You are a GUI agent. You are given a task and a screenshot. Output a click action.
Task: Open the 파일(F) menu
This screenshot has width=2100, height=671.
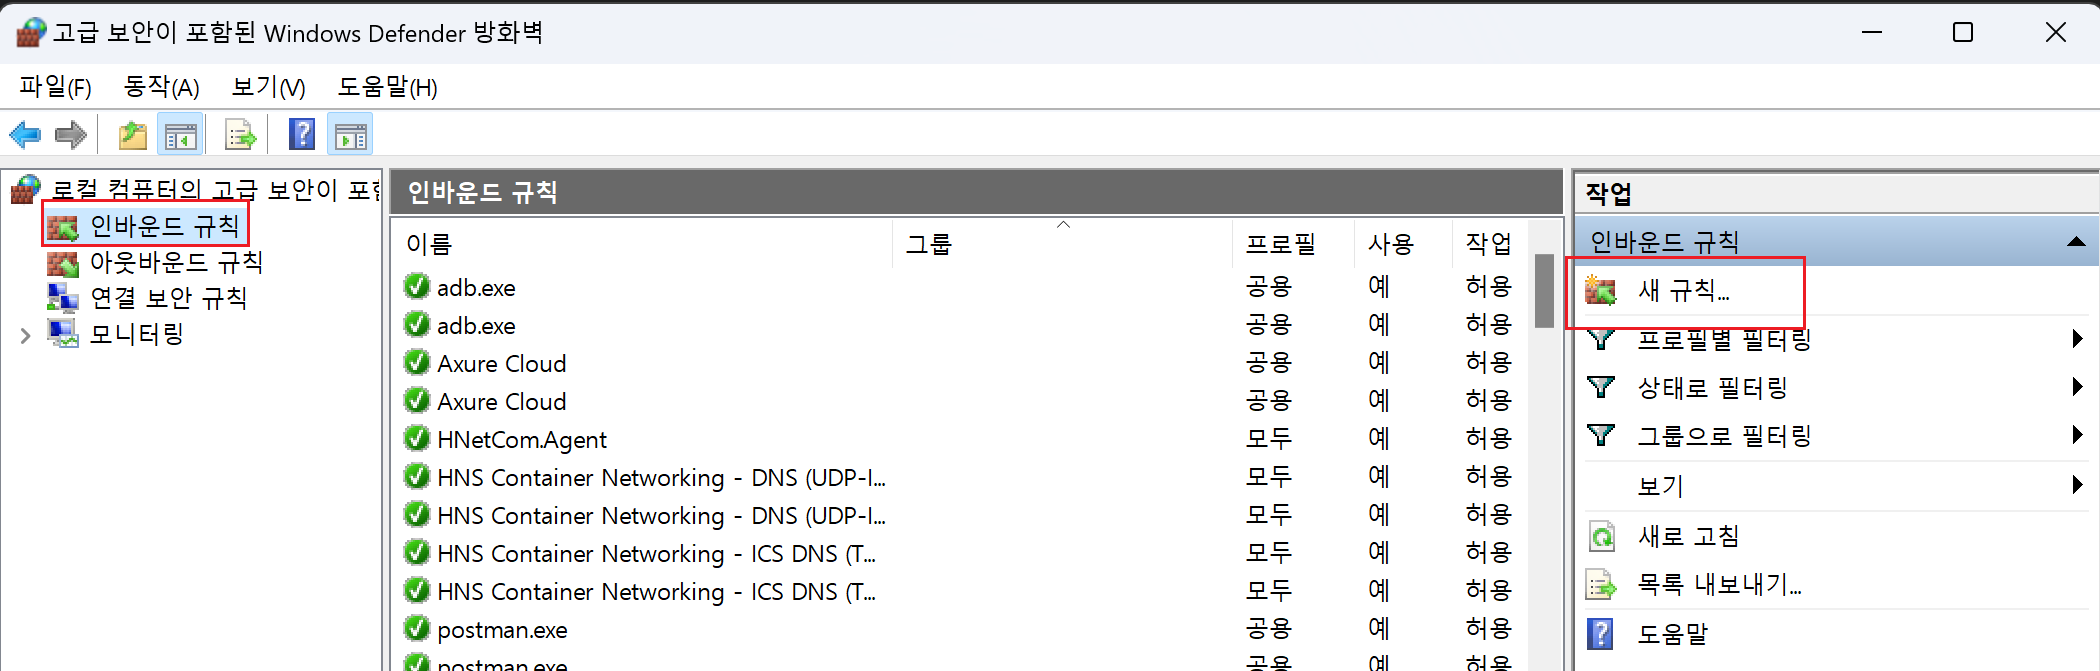point(56,88)
